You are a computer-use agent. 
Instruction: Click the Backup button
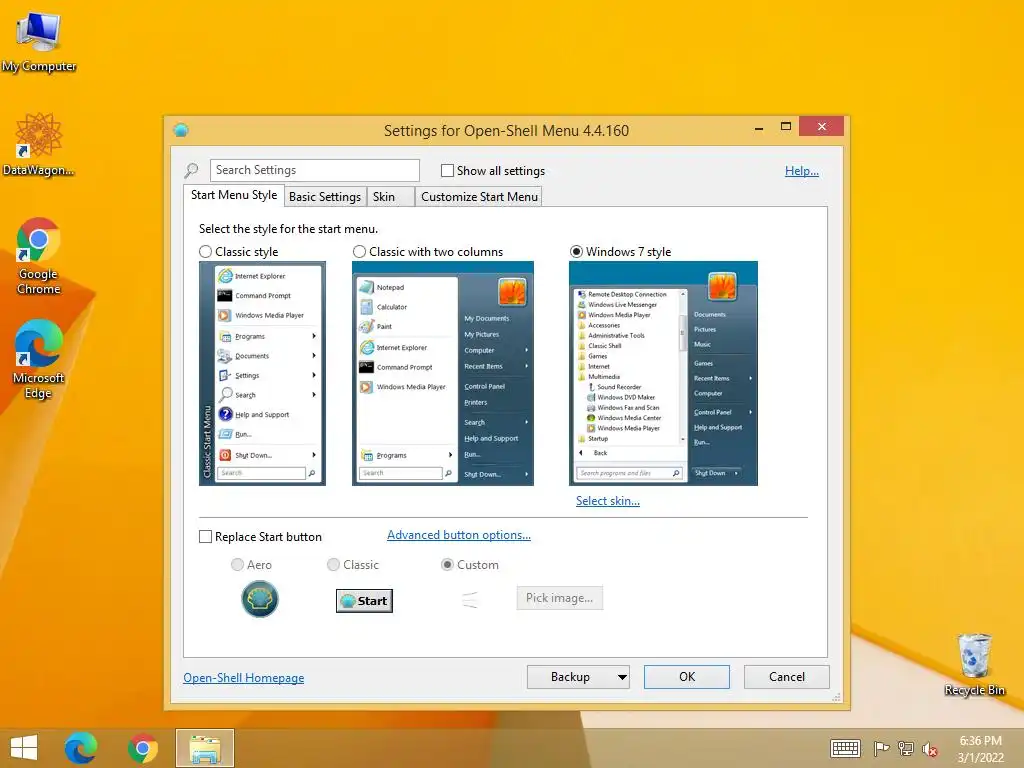pos(570,677)
